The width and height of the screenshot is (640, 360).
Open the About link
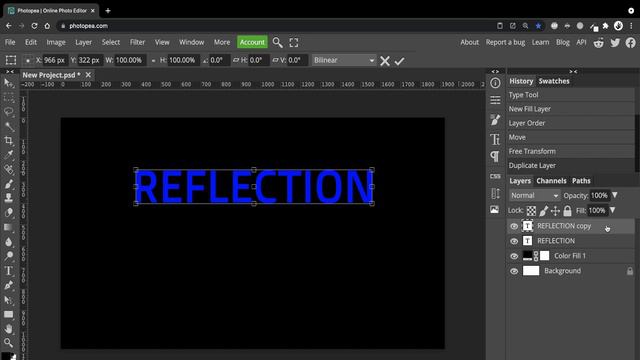[469, 42]
